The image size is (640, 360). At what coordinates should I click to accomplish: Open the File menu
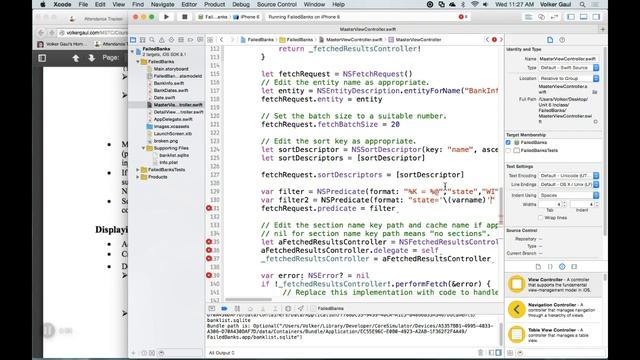tap(83, 4)
